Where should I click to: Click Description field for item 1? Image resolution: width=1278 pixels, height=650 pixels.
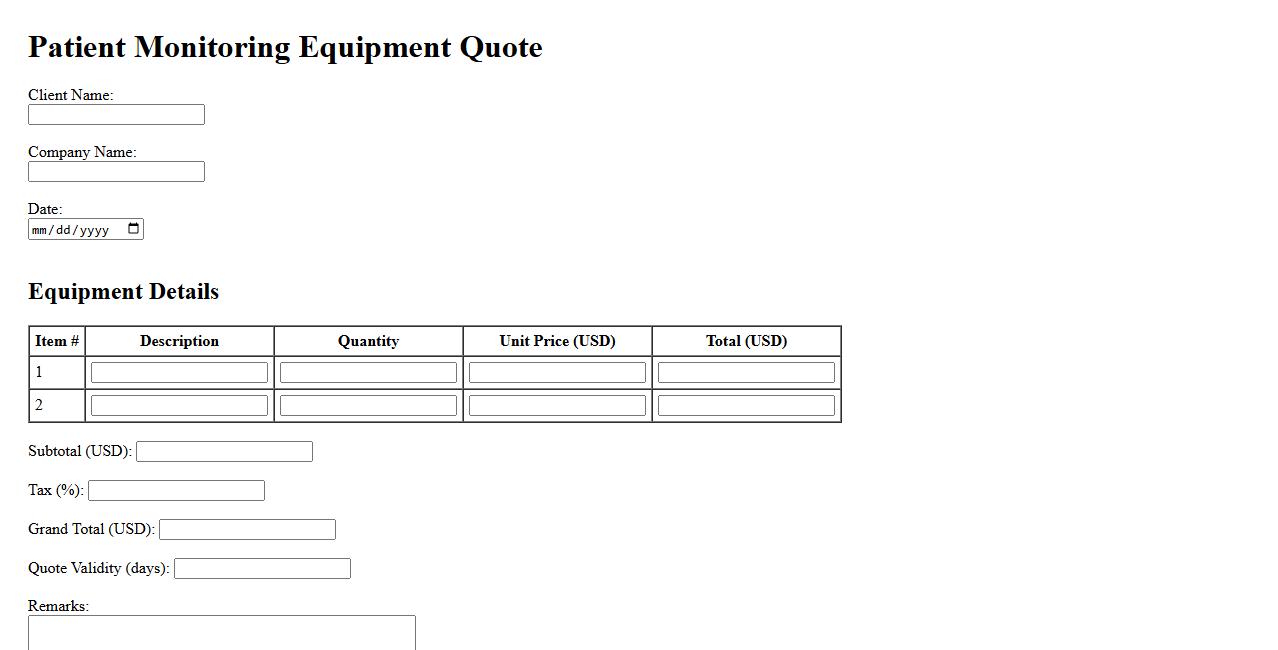tap(179, 373)
